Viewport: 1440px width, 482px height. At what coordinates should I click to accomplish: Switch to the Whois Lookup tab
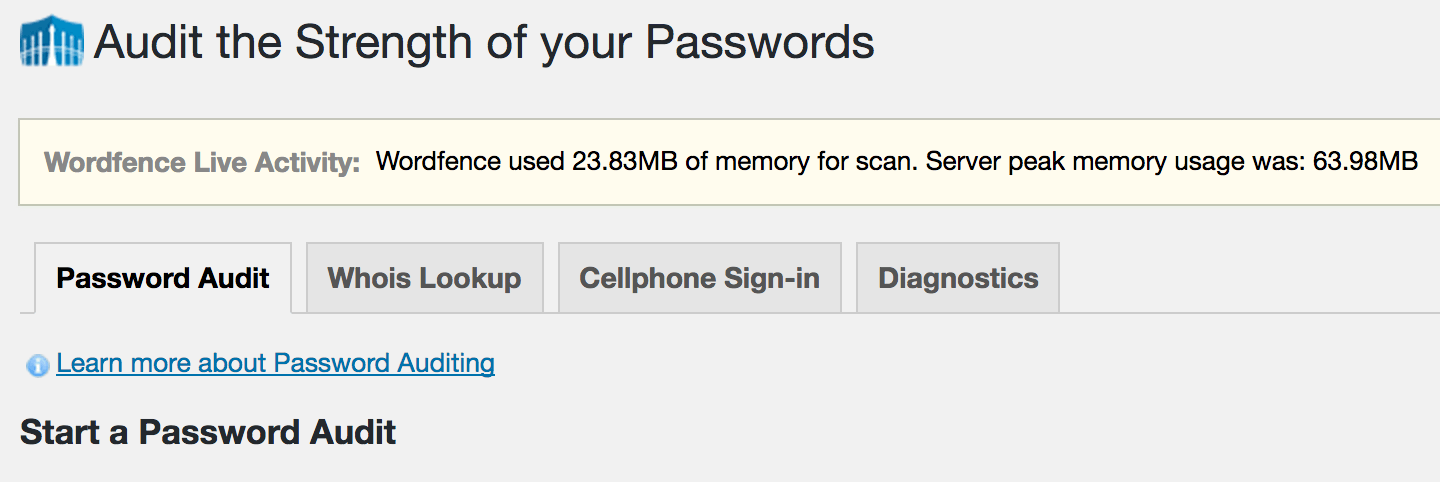point(424,278)
